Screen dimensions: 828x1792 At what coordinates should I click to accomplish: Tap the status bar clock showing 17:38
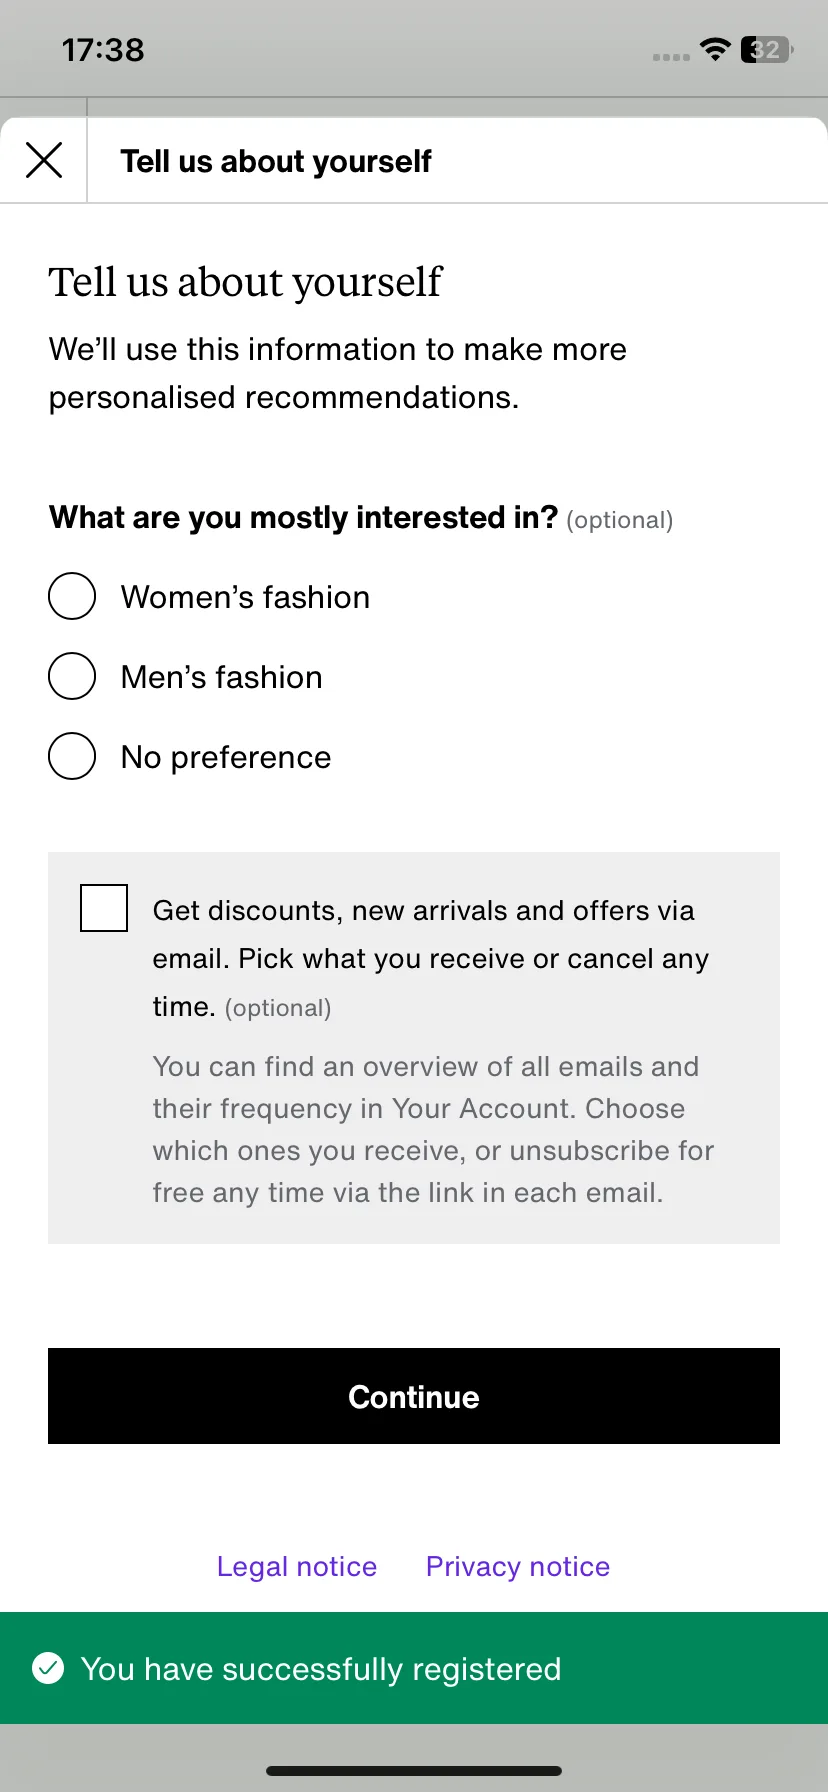point(103,50)
